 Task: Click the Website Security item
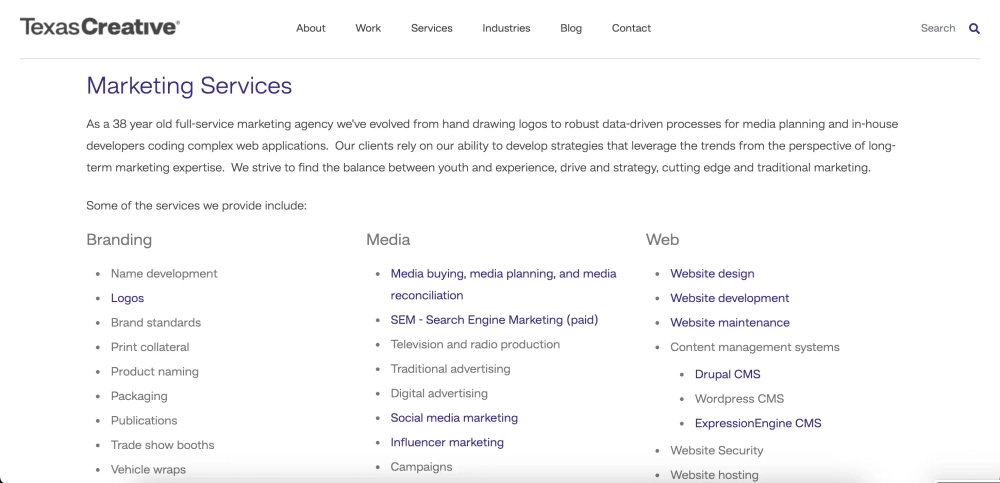point(717,450)
